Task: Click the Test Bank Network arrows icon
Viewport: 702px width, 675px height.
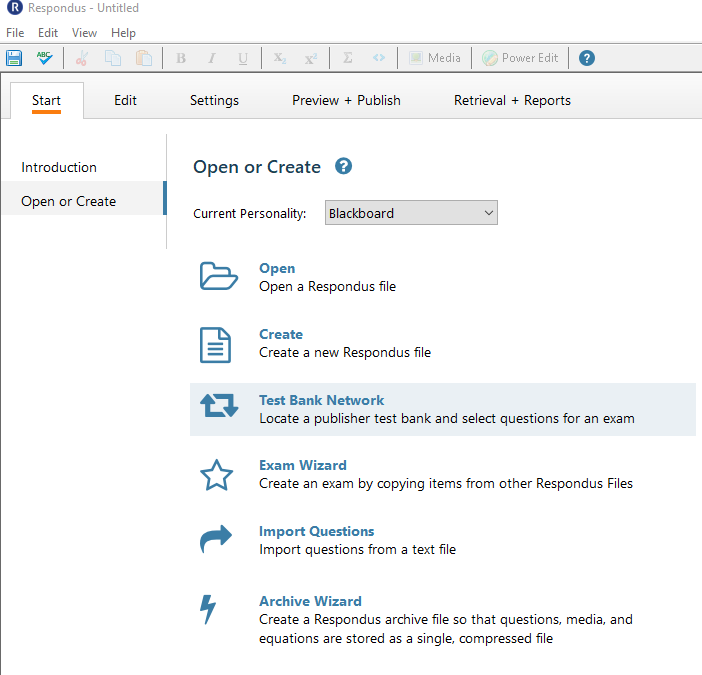Action: tap(219, 406)
